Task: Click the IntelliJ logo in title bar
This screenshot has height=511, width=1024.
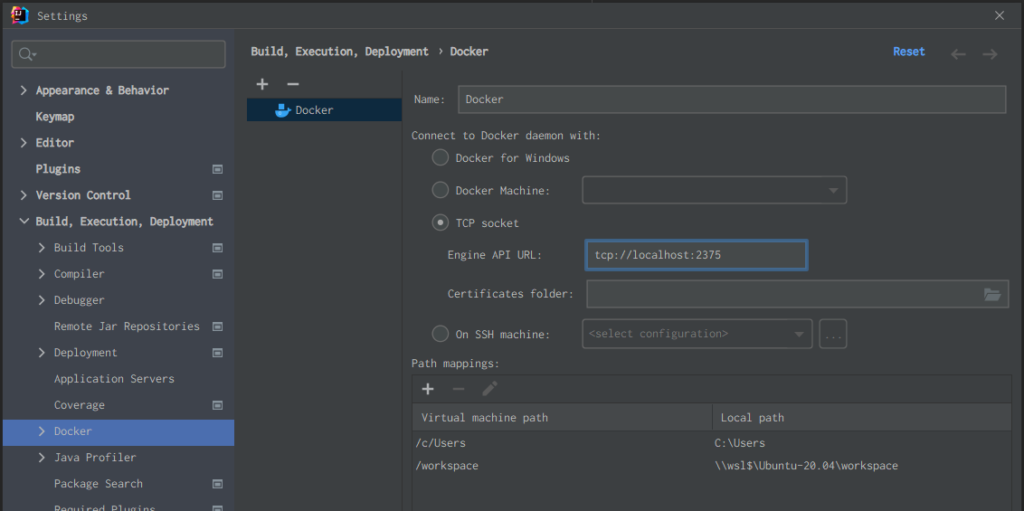Action: tap(20, 15)
